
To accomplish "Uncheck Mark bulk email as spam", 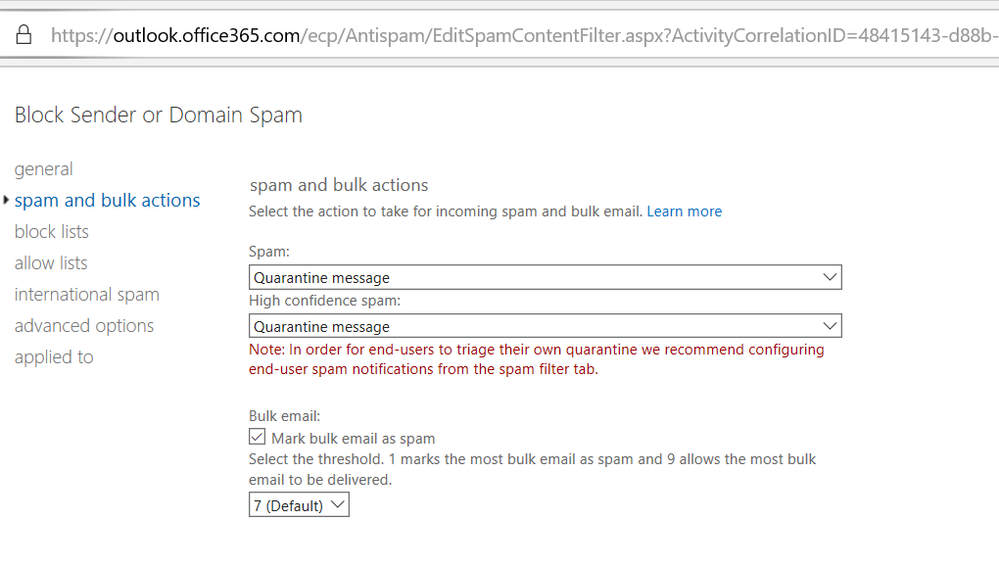I will point(257,438).
